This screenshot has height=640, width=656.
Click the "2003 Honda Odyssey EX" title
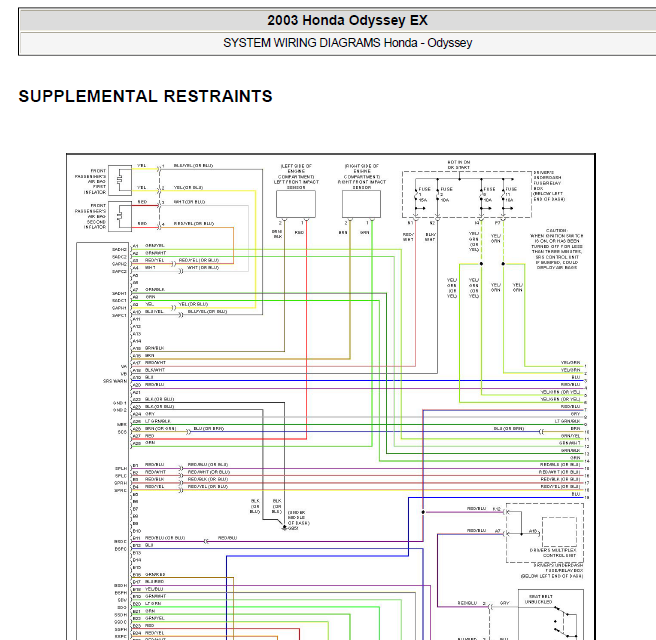click(x=347, y=20)
